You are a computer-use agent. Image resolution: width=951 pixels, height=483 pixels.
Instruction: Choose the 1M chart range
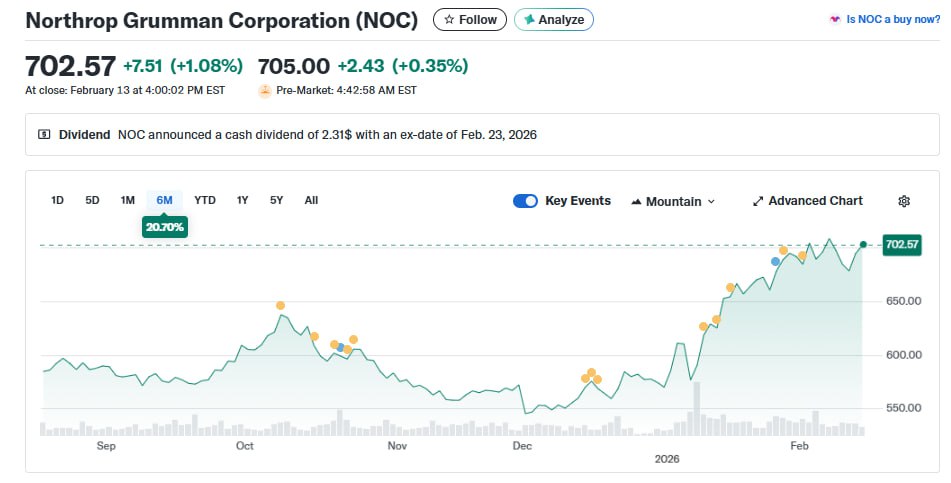pos(127,200)
